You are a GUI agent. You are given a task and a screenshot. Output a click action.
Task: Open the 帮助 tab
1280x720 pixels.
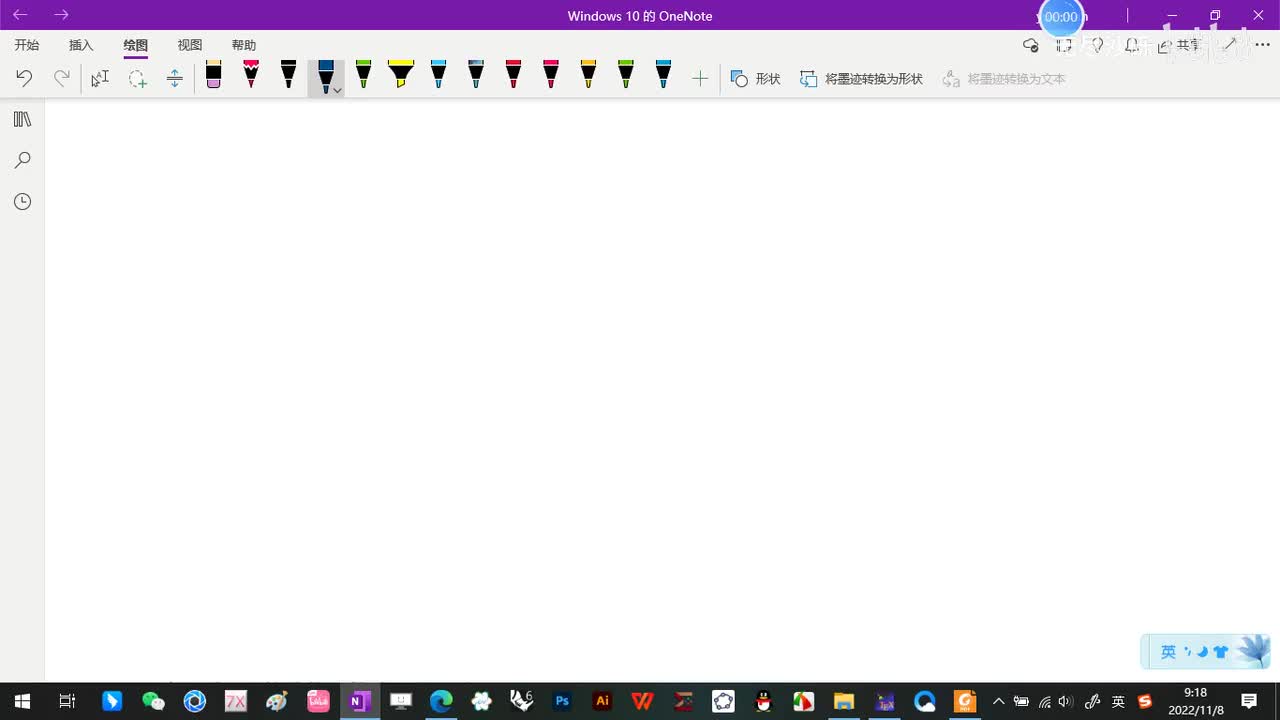point(244,45)
